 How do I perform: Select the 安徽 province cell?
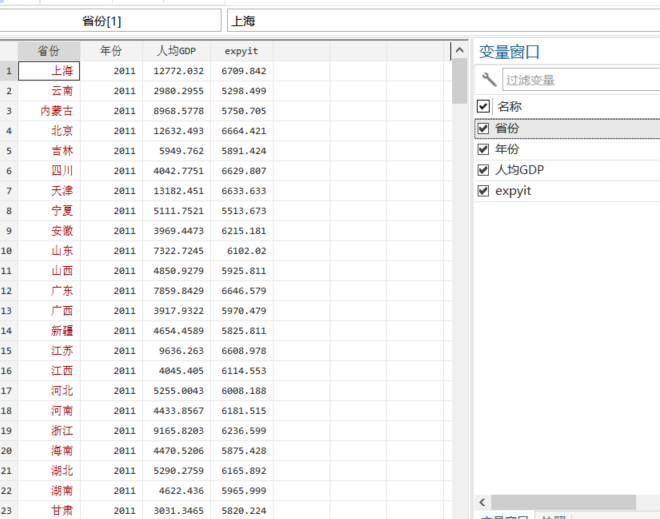[x=49, y=231]
